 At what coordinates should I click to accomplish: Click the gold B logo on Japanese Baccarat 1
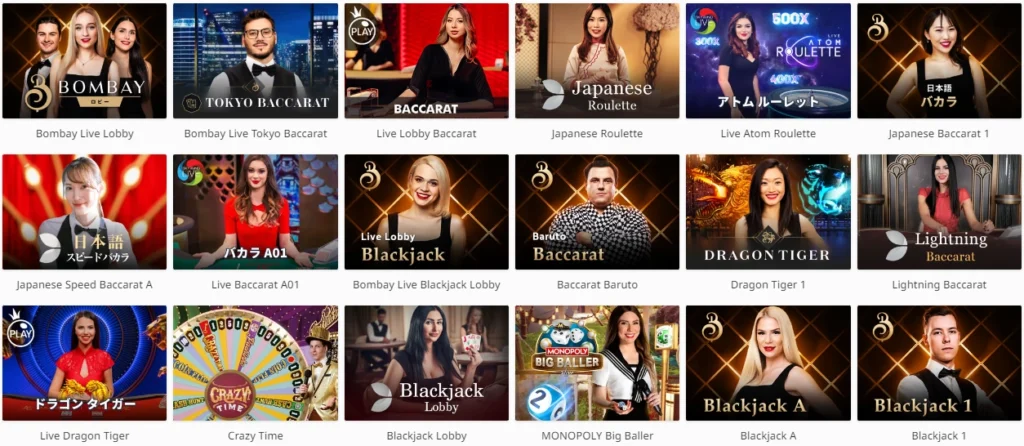tap(877, 27)
